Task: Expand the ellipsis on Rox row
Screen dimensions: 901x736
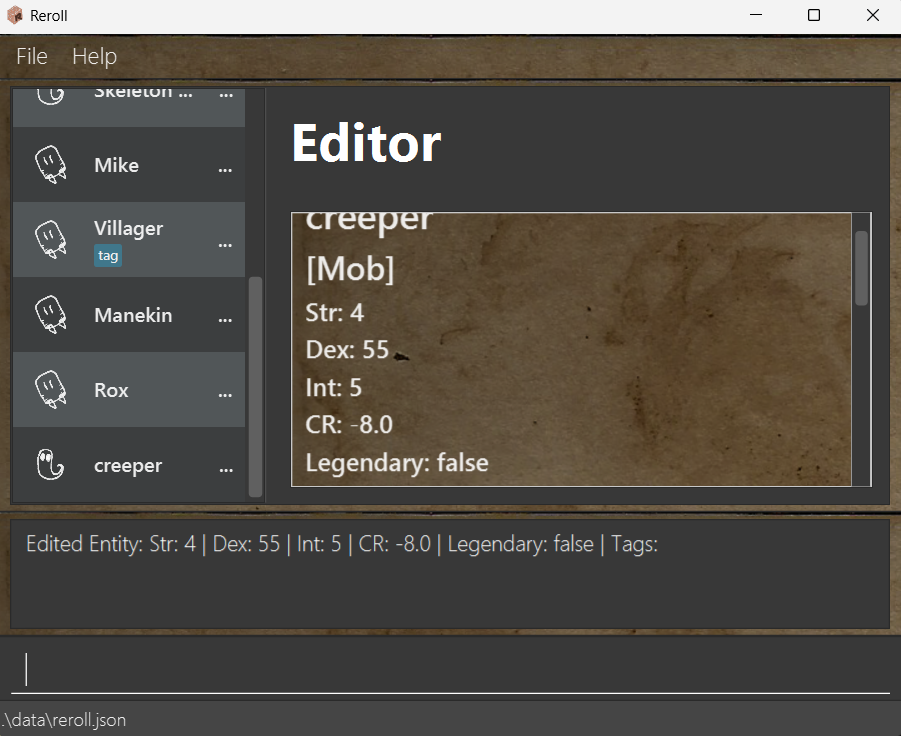Action: (x=225, y=395)
